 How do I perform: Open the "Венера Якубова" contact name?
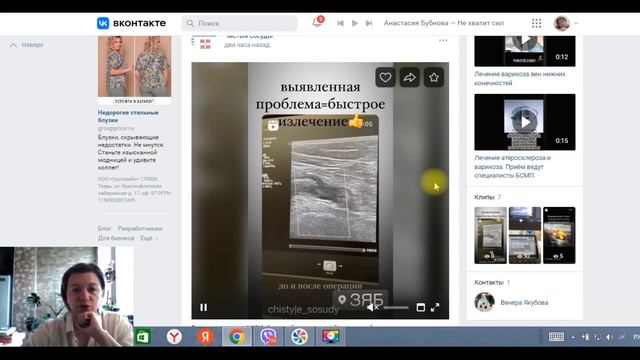[x=524, y=302]
